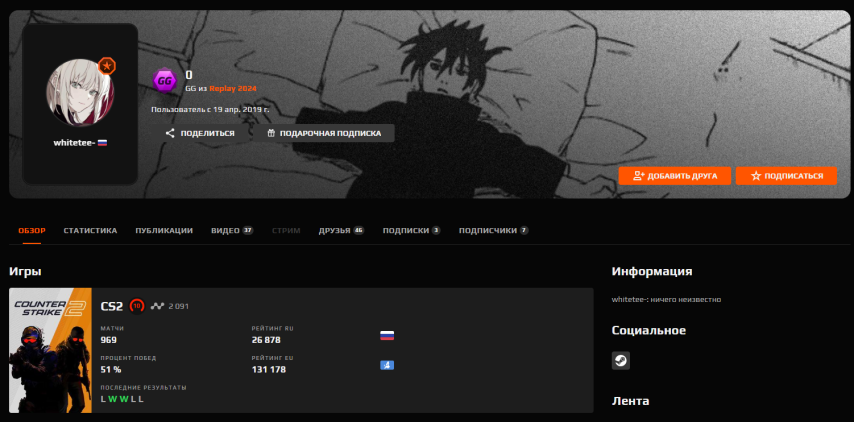The height and width of the screenshot is (422, 854).
Task: Open the Видео tab
Action: 232,230
